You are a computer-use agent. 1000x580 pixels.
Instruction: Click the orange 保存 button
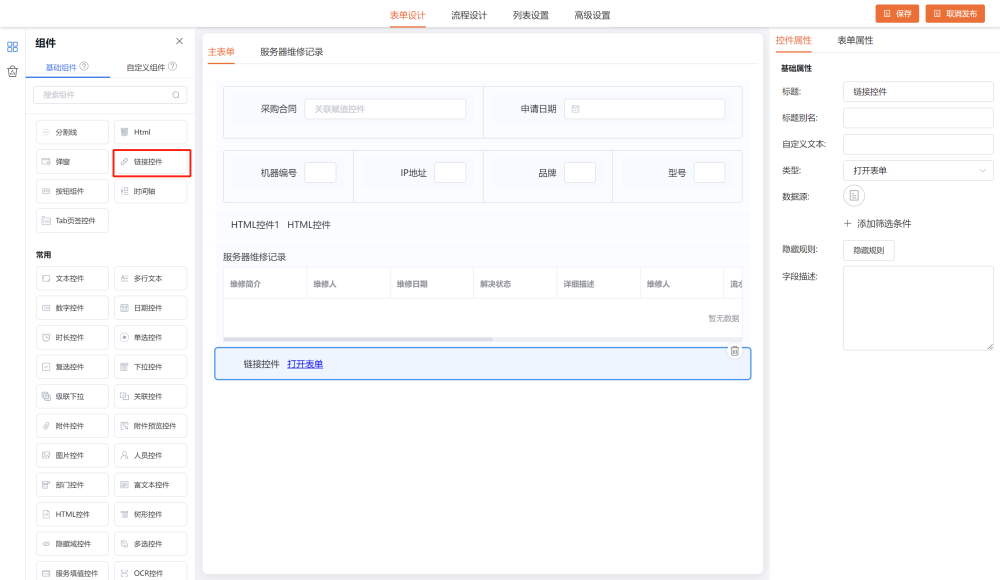897,14
